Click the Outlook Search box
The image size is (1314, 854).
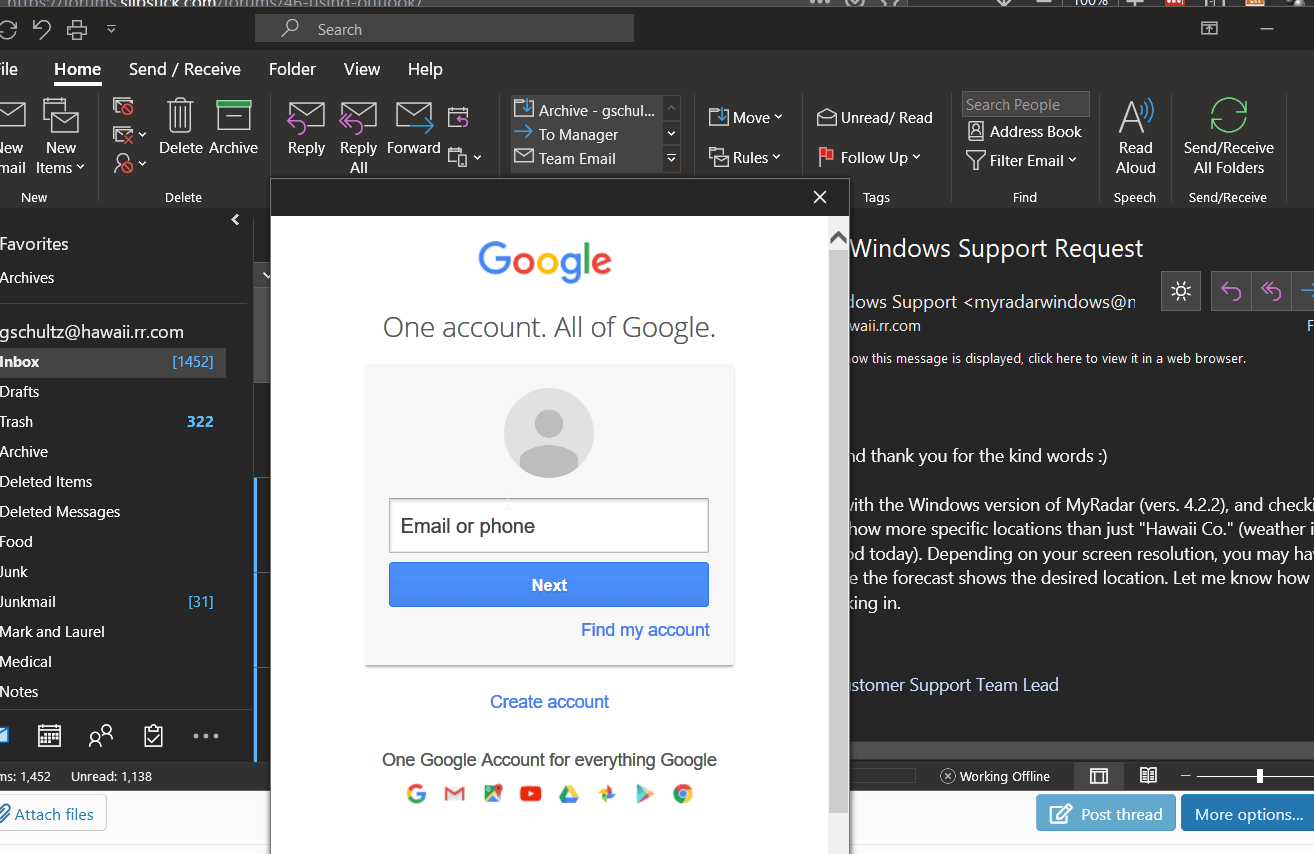click(x=444, y=29)
